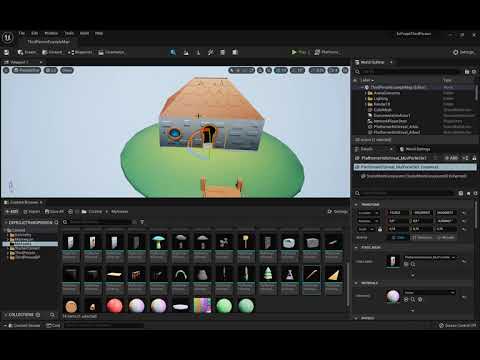Toggle the grid snap value button

coord(281,70)
